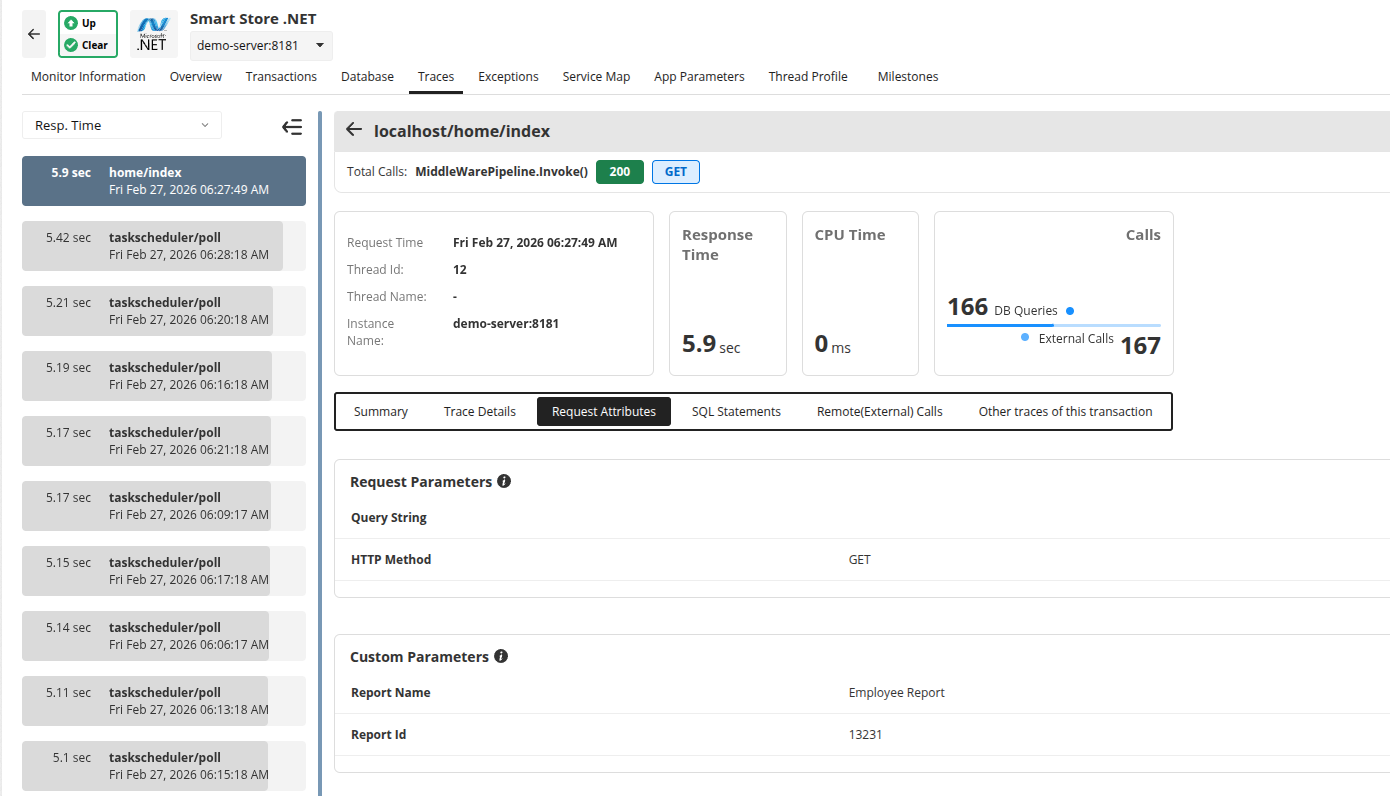Select the 5.15 sec taskscheduler/poll trace

tap(164, 571)
